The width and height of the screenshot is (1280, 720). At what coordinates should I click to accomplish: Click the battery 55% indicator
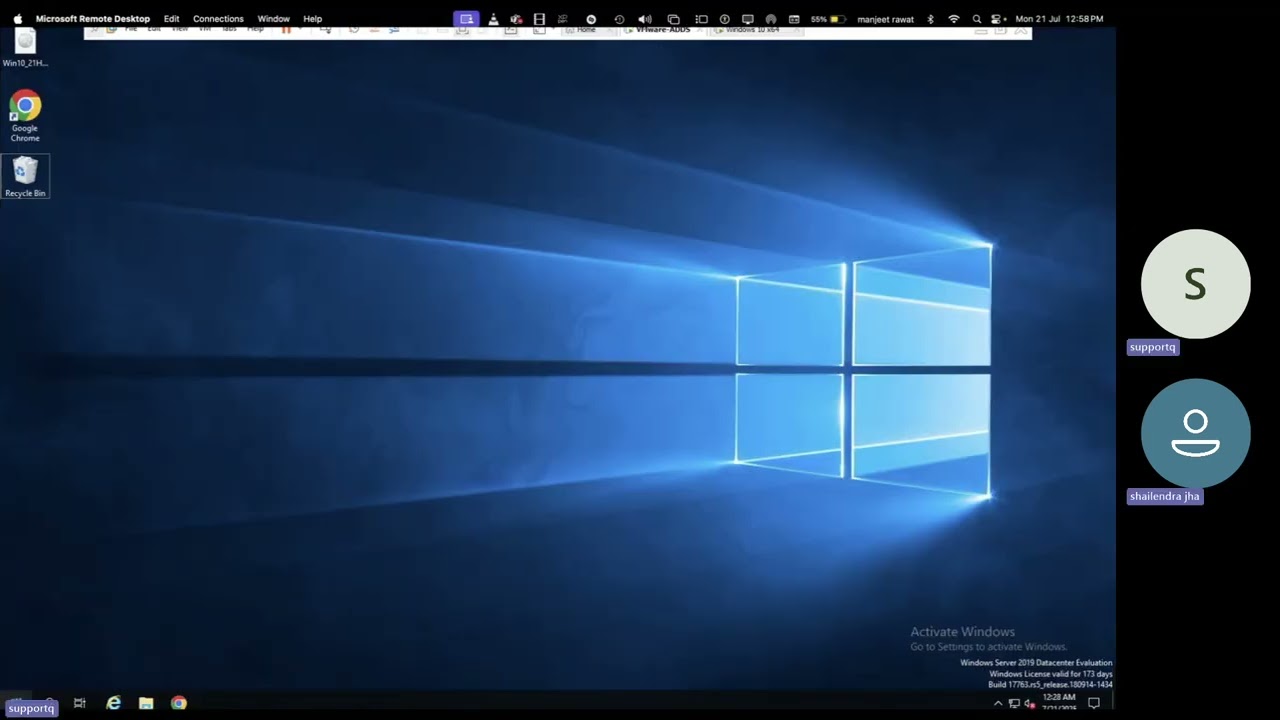point(828,18)
